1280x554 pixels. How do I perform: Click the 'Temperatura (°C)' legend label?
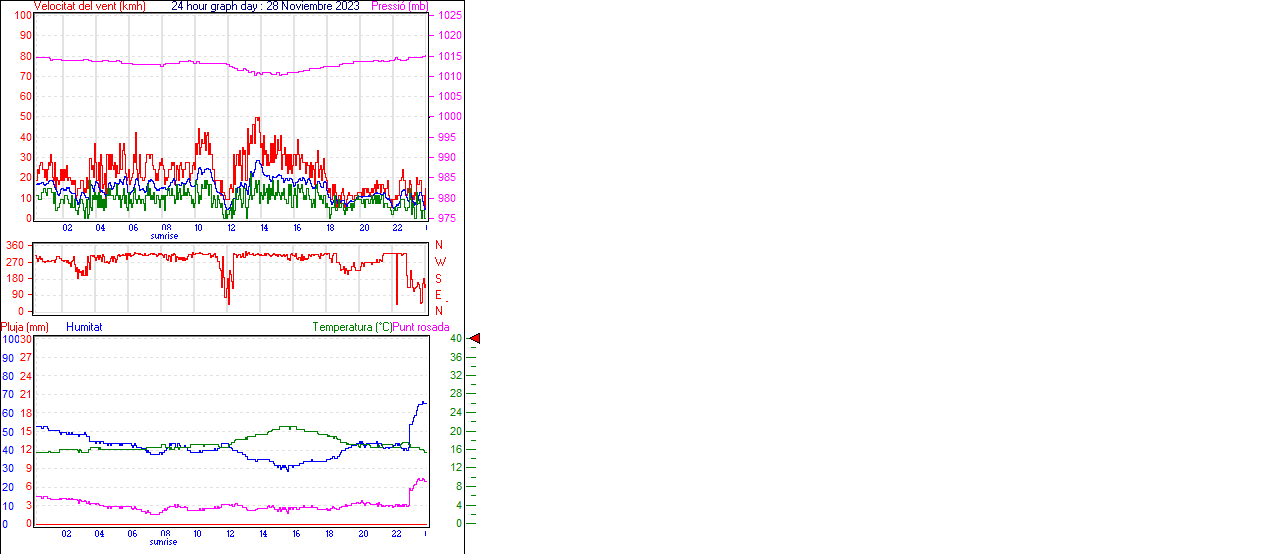[352, 327]
